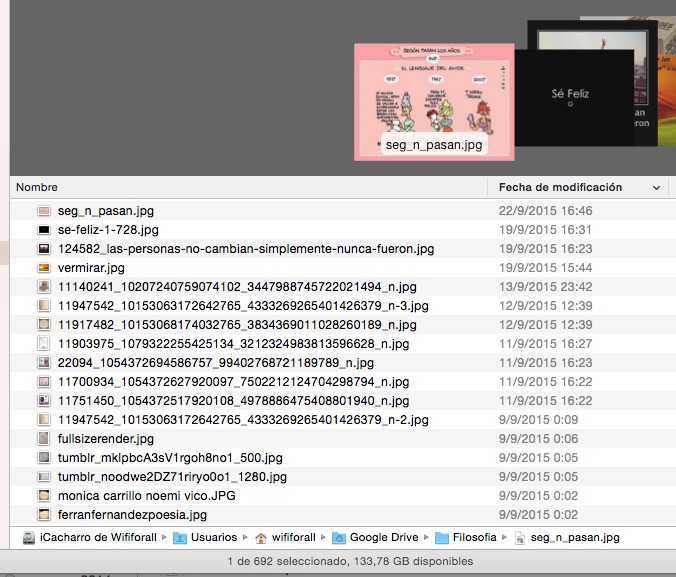The height and width of the screenshot is (577, 676).
Task: Select tumblr_mklpbcA3sV1rgoh8no1_500.jpg file
Action: click(170, 457)
